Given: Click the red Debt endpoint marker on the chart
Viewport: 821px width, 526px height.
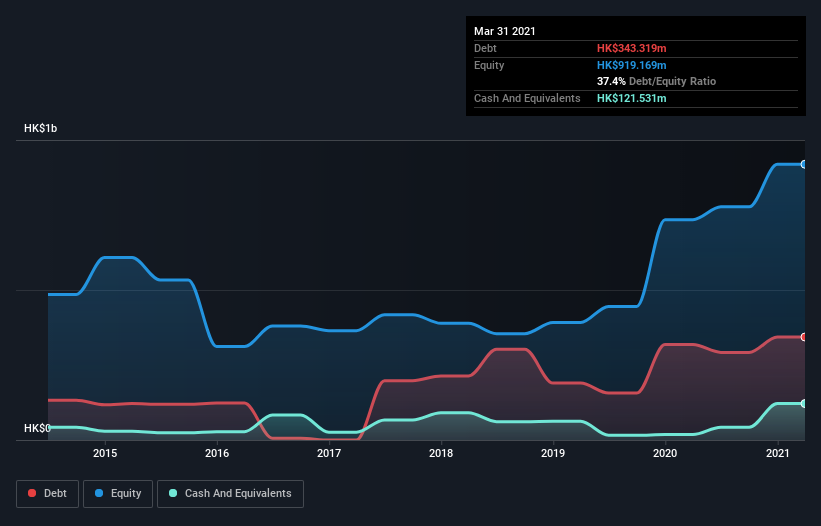Looking at the screenshot, I should coord(804,337).
